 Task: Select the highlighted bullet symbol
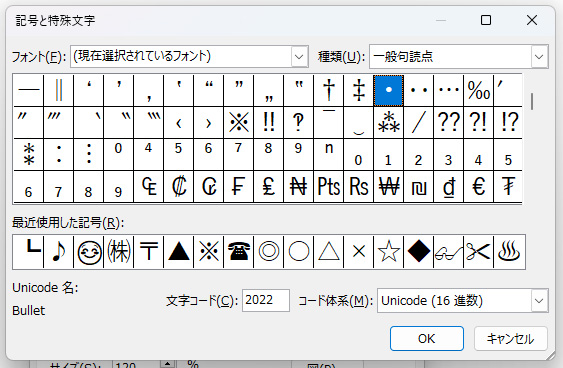(x=388, y=90)
